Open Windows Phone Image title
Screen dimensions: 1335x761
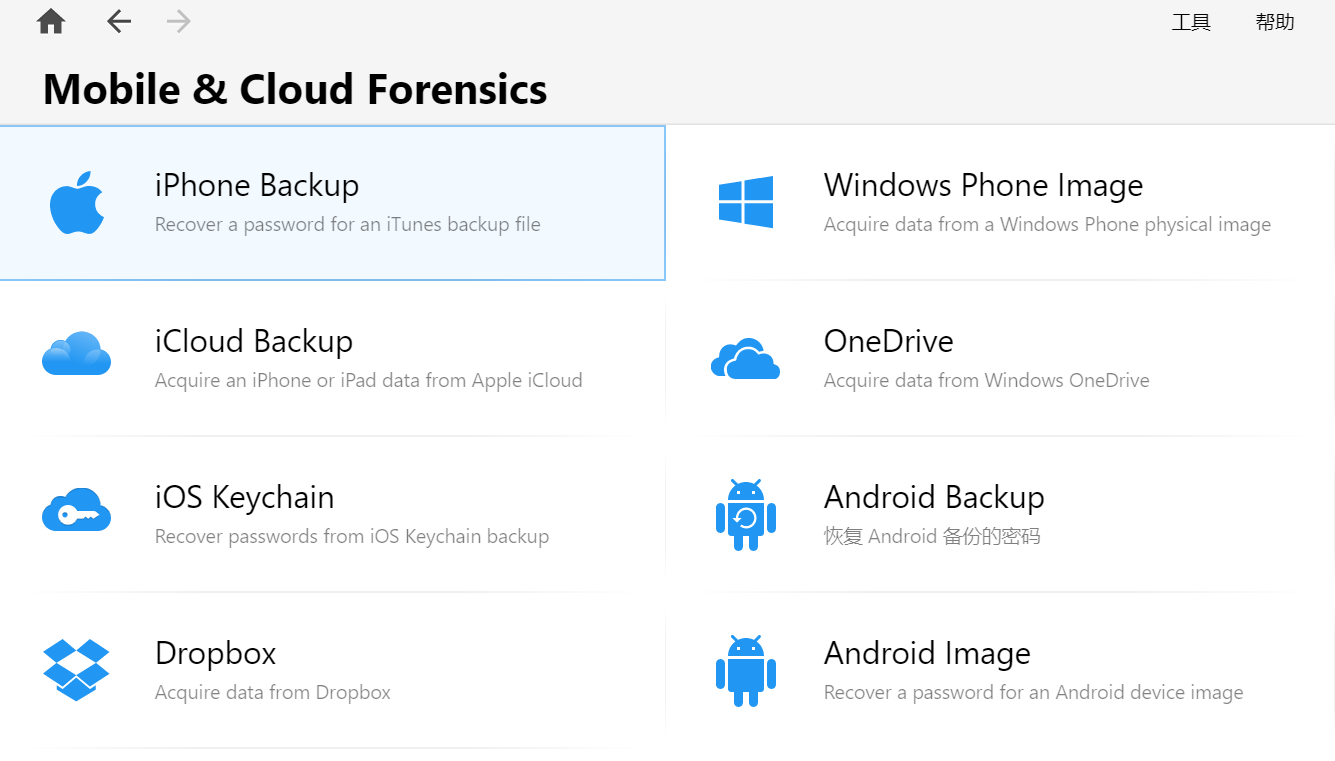tap(983, 185)
